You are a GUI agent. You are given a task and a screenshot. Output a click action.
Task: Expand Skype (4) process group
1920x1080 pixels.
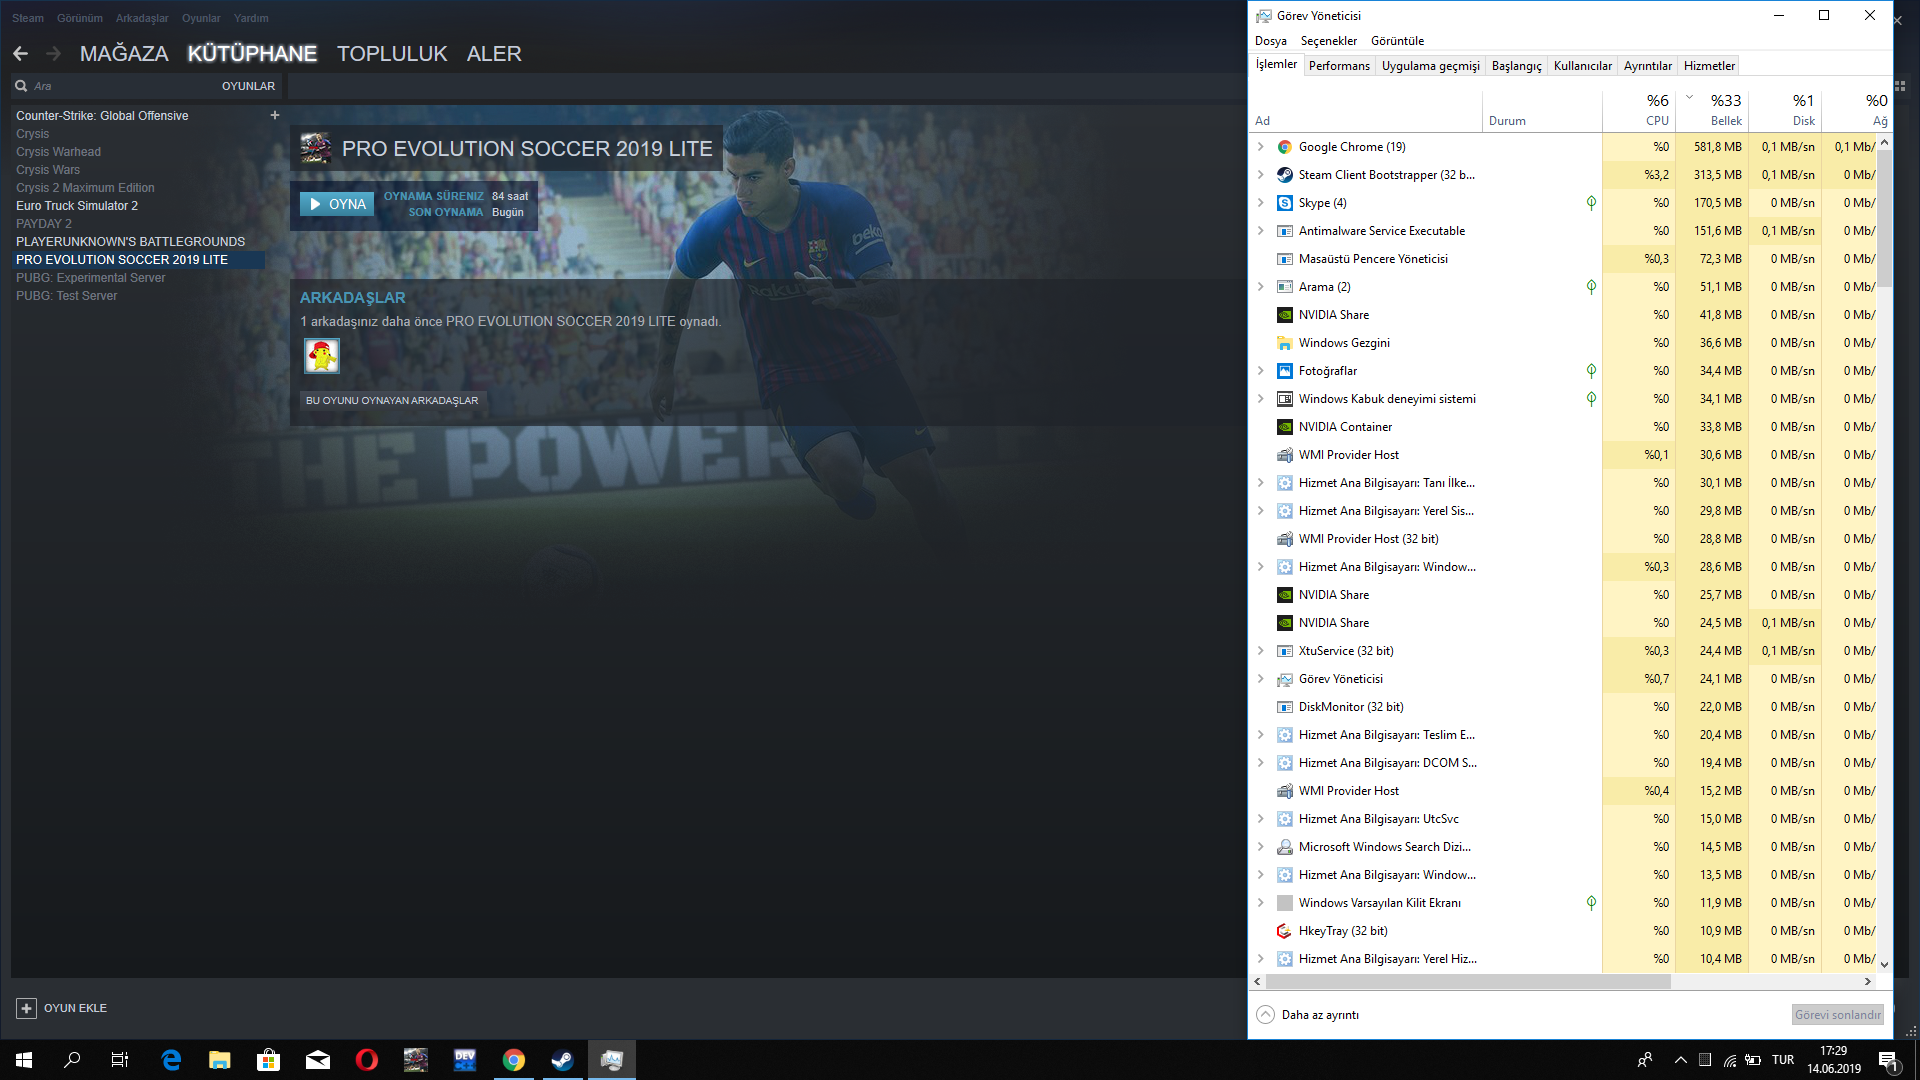pyautogui.click(x=1261, y=203)
